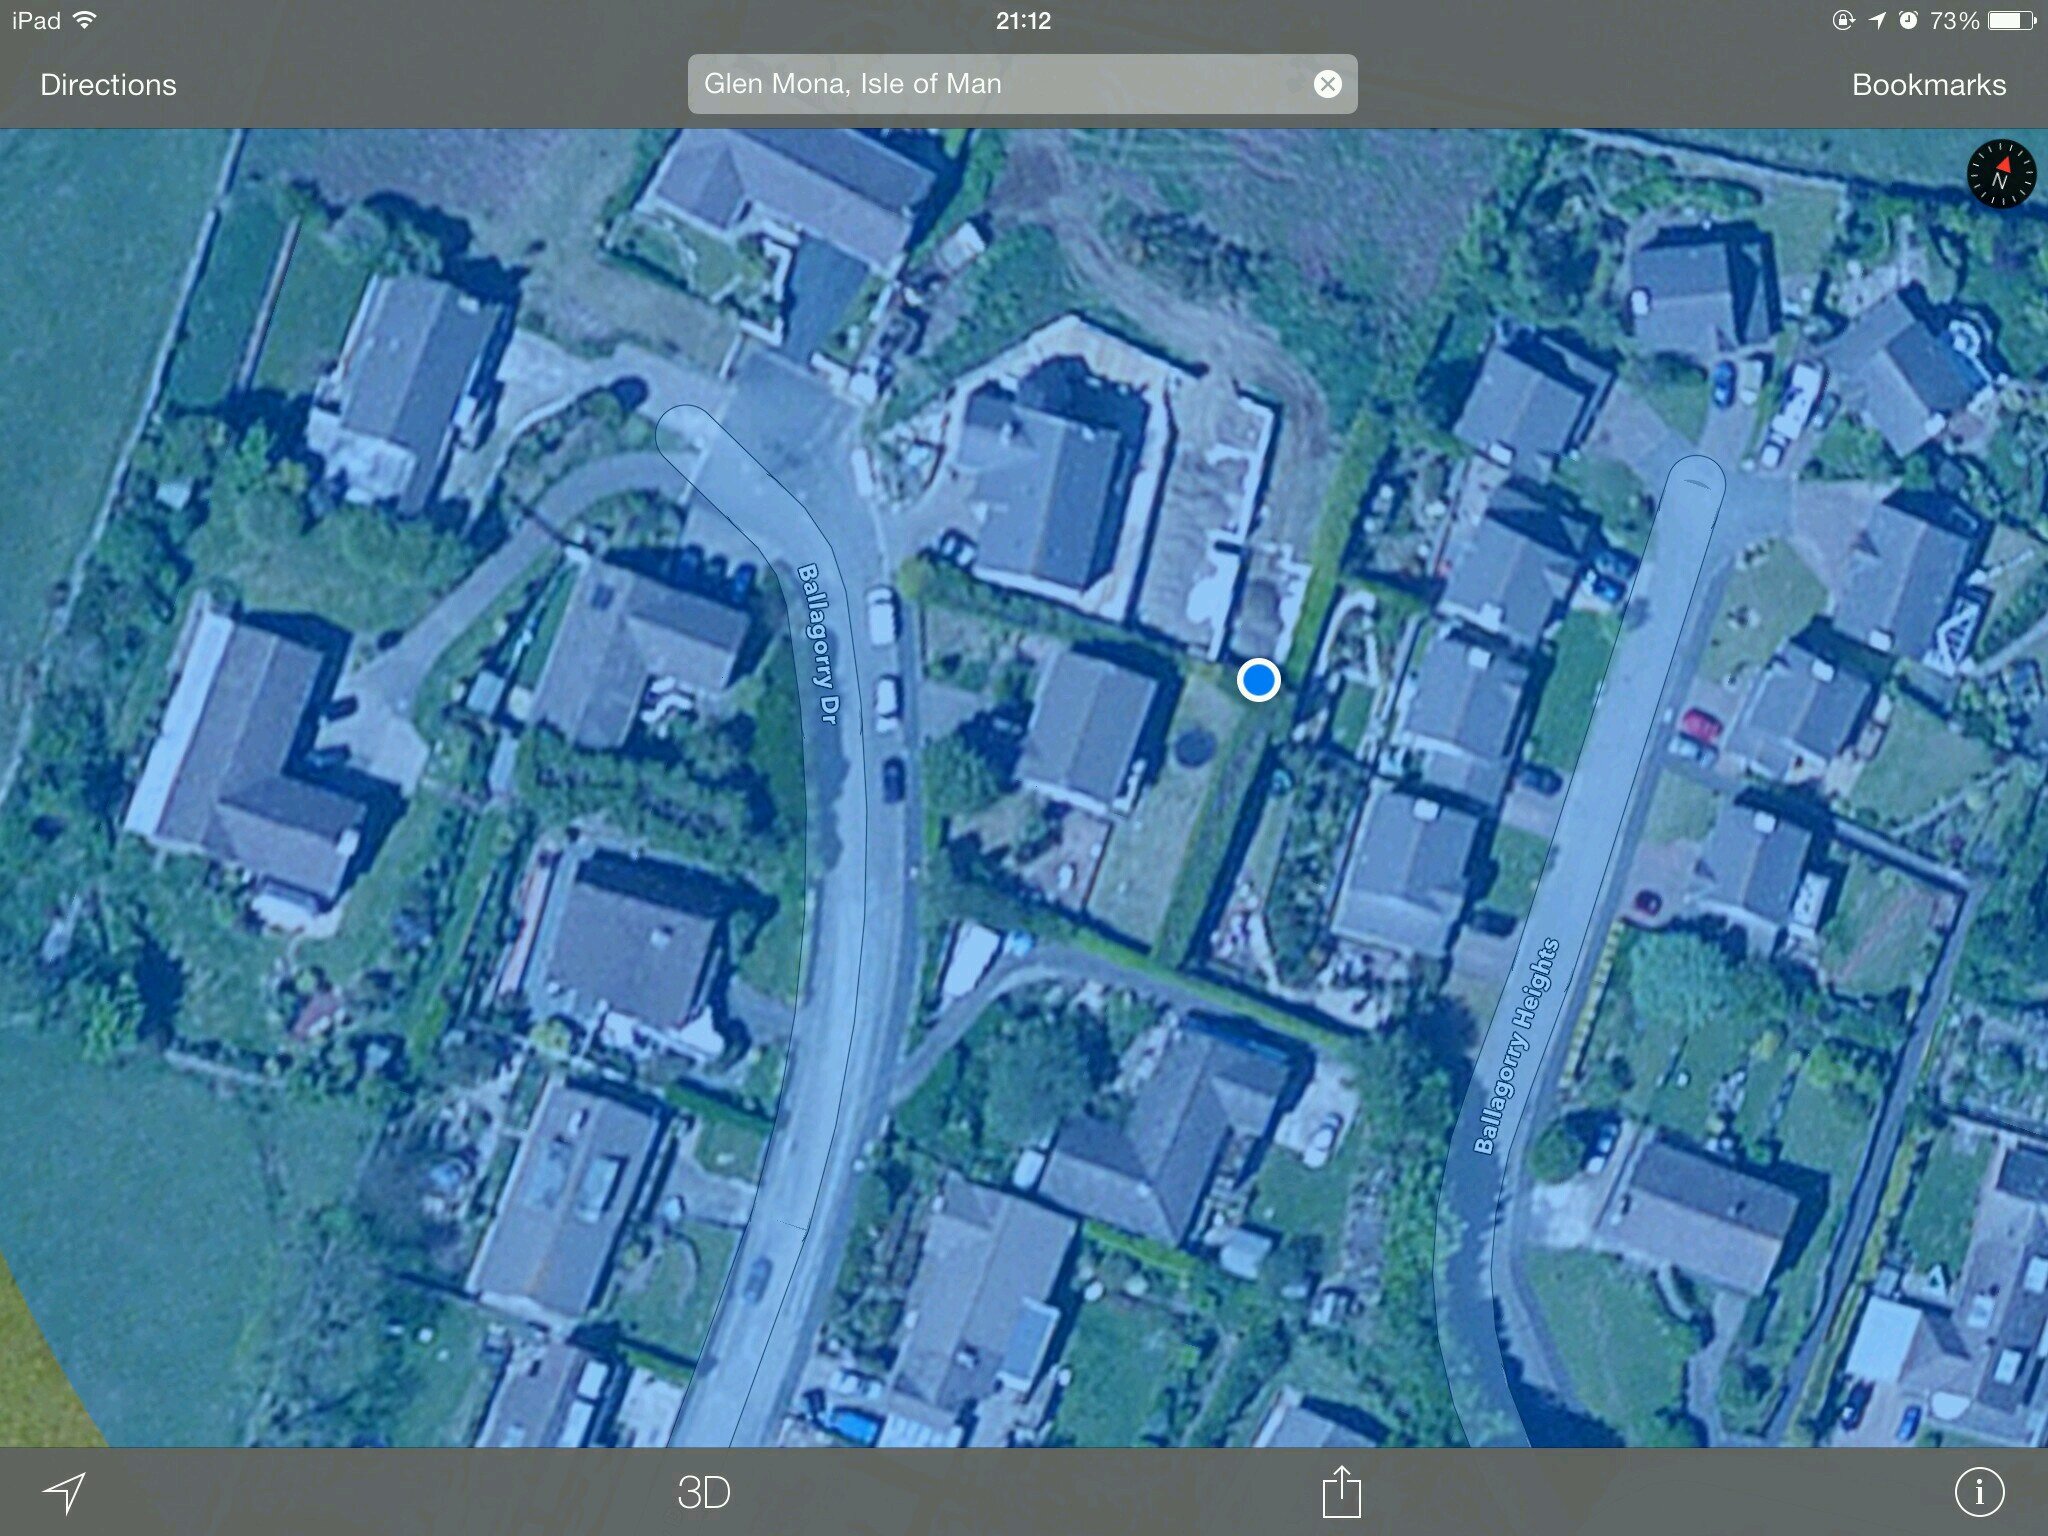Open the map info settings icon
2048x1536 pixels.
coord(1979,1491)
